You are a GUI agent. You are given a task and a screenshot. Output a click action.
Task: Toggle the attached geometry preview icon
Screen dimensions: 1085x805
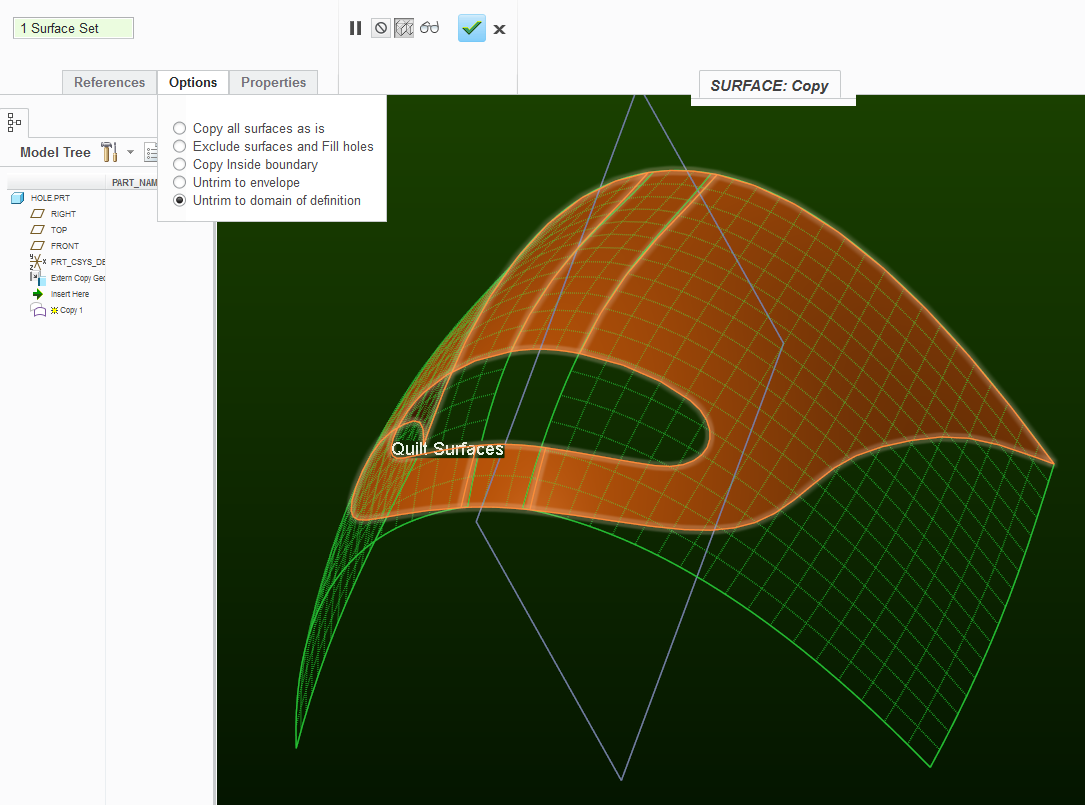pyautogui.click(x=404, y=28)
